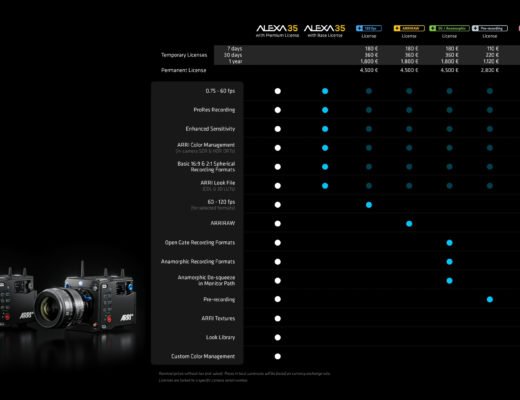The image size is (520, 400).
Task: Click the bright blue dot in 60 - 120 fps row
Action: (369, 205)
